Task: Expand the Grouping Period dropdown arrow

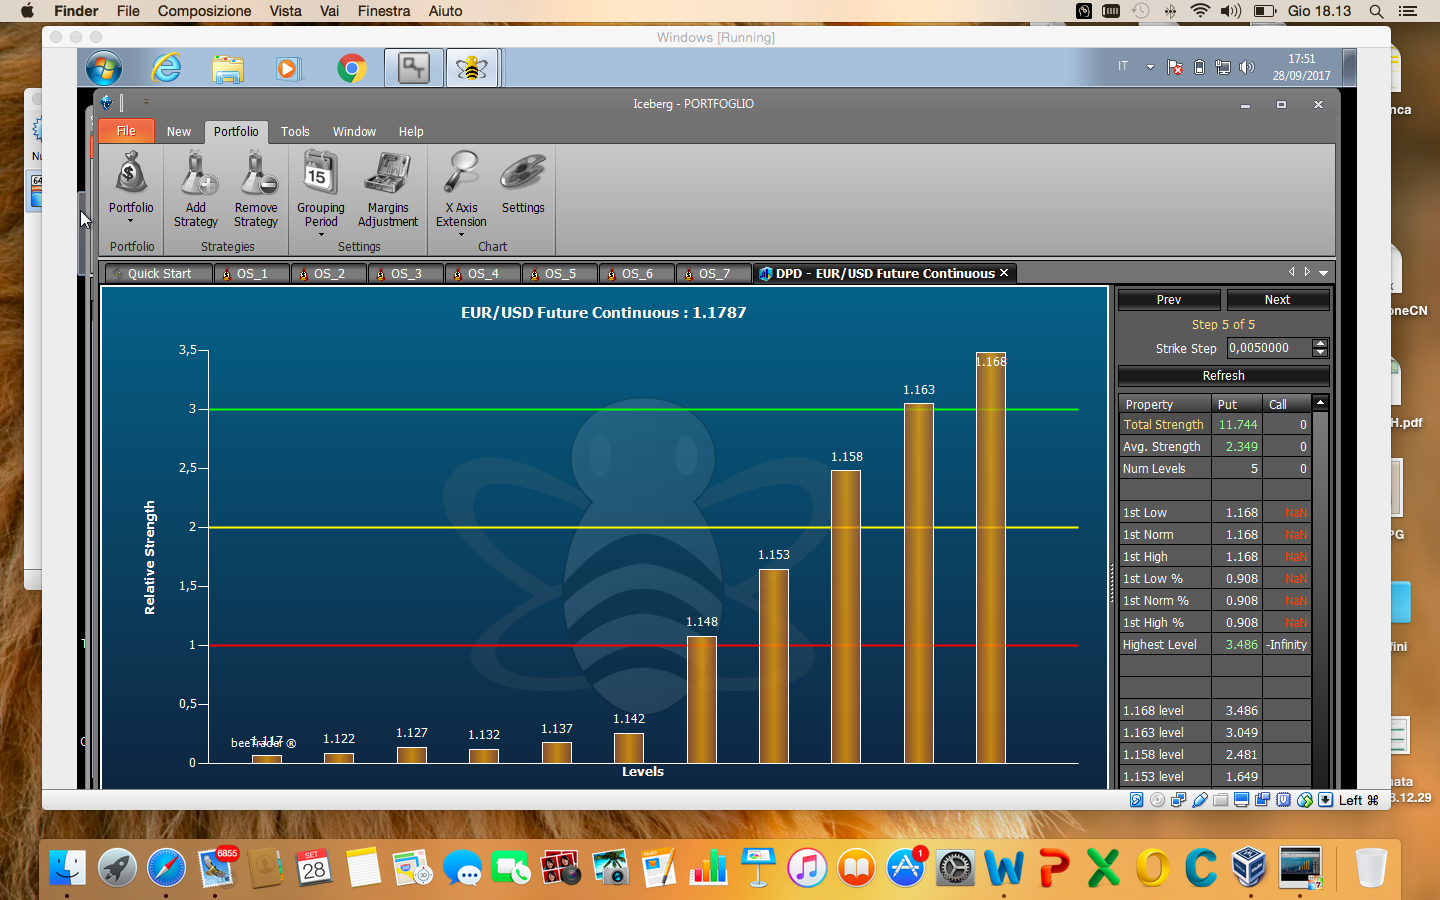Action: [x=321, y=235]
